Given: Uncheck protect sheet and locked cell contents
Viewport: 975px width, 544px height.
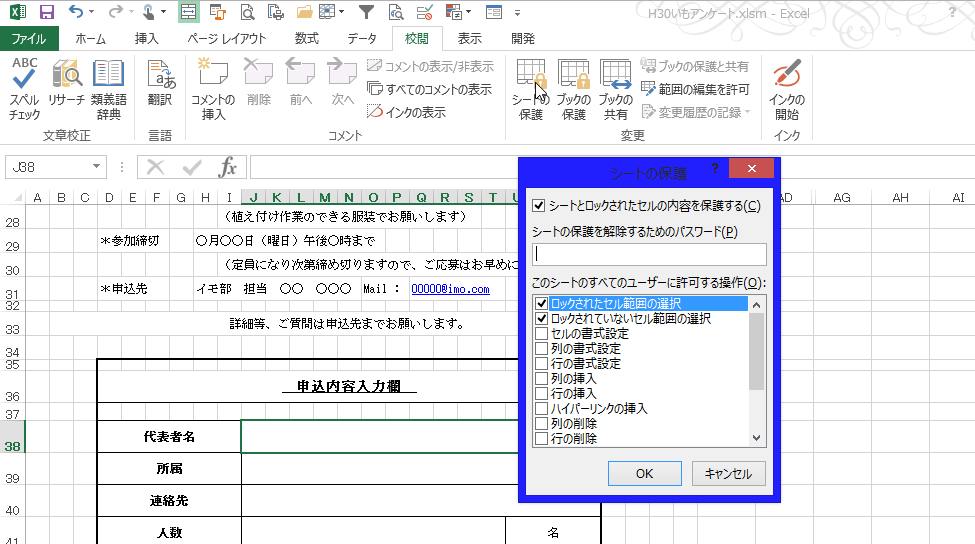Looking at the screenshot, I should [540, 206].
